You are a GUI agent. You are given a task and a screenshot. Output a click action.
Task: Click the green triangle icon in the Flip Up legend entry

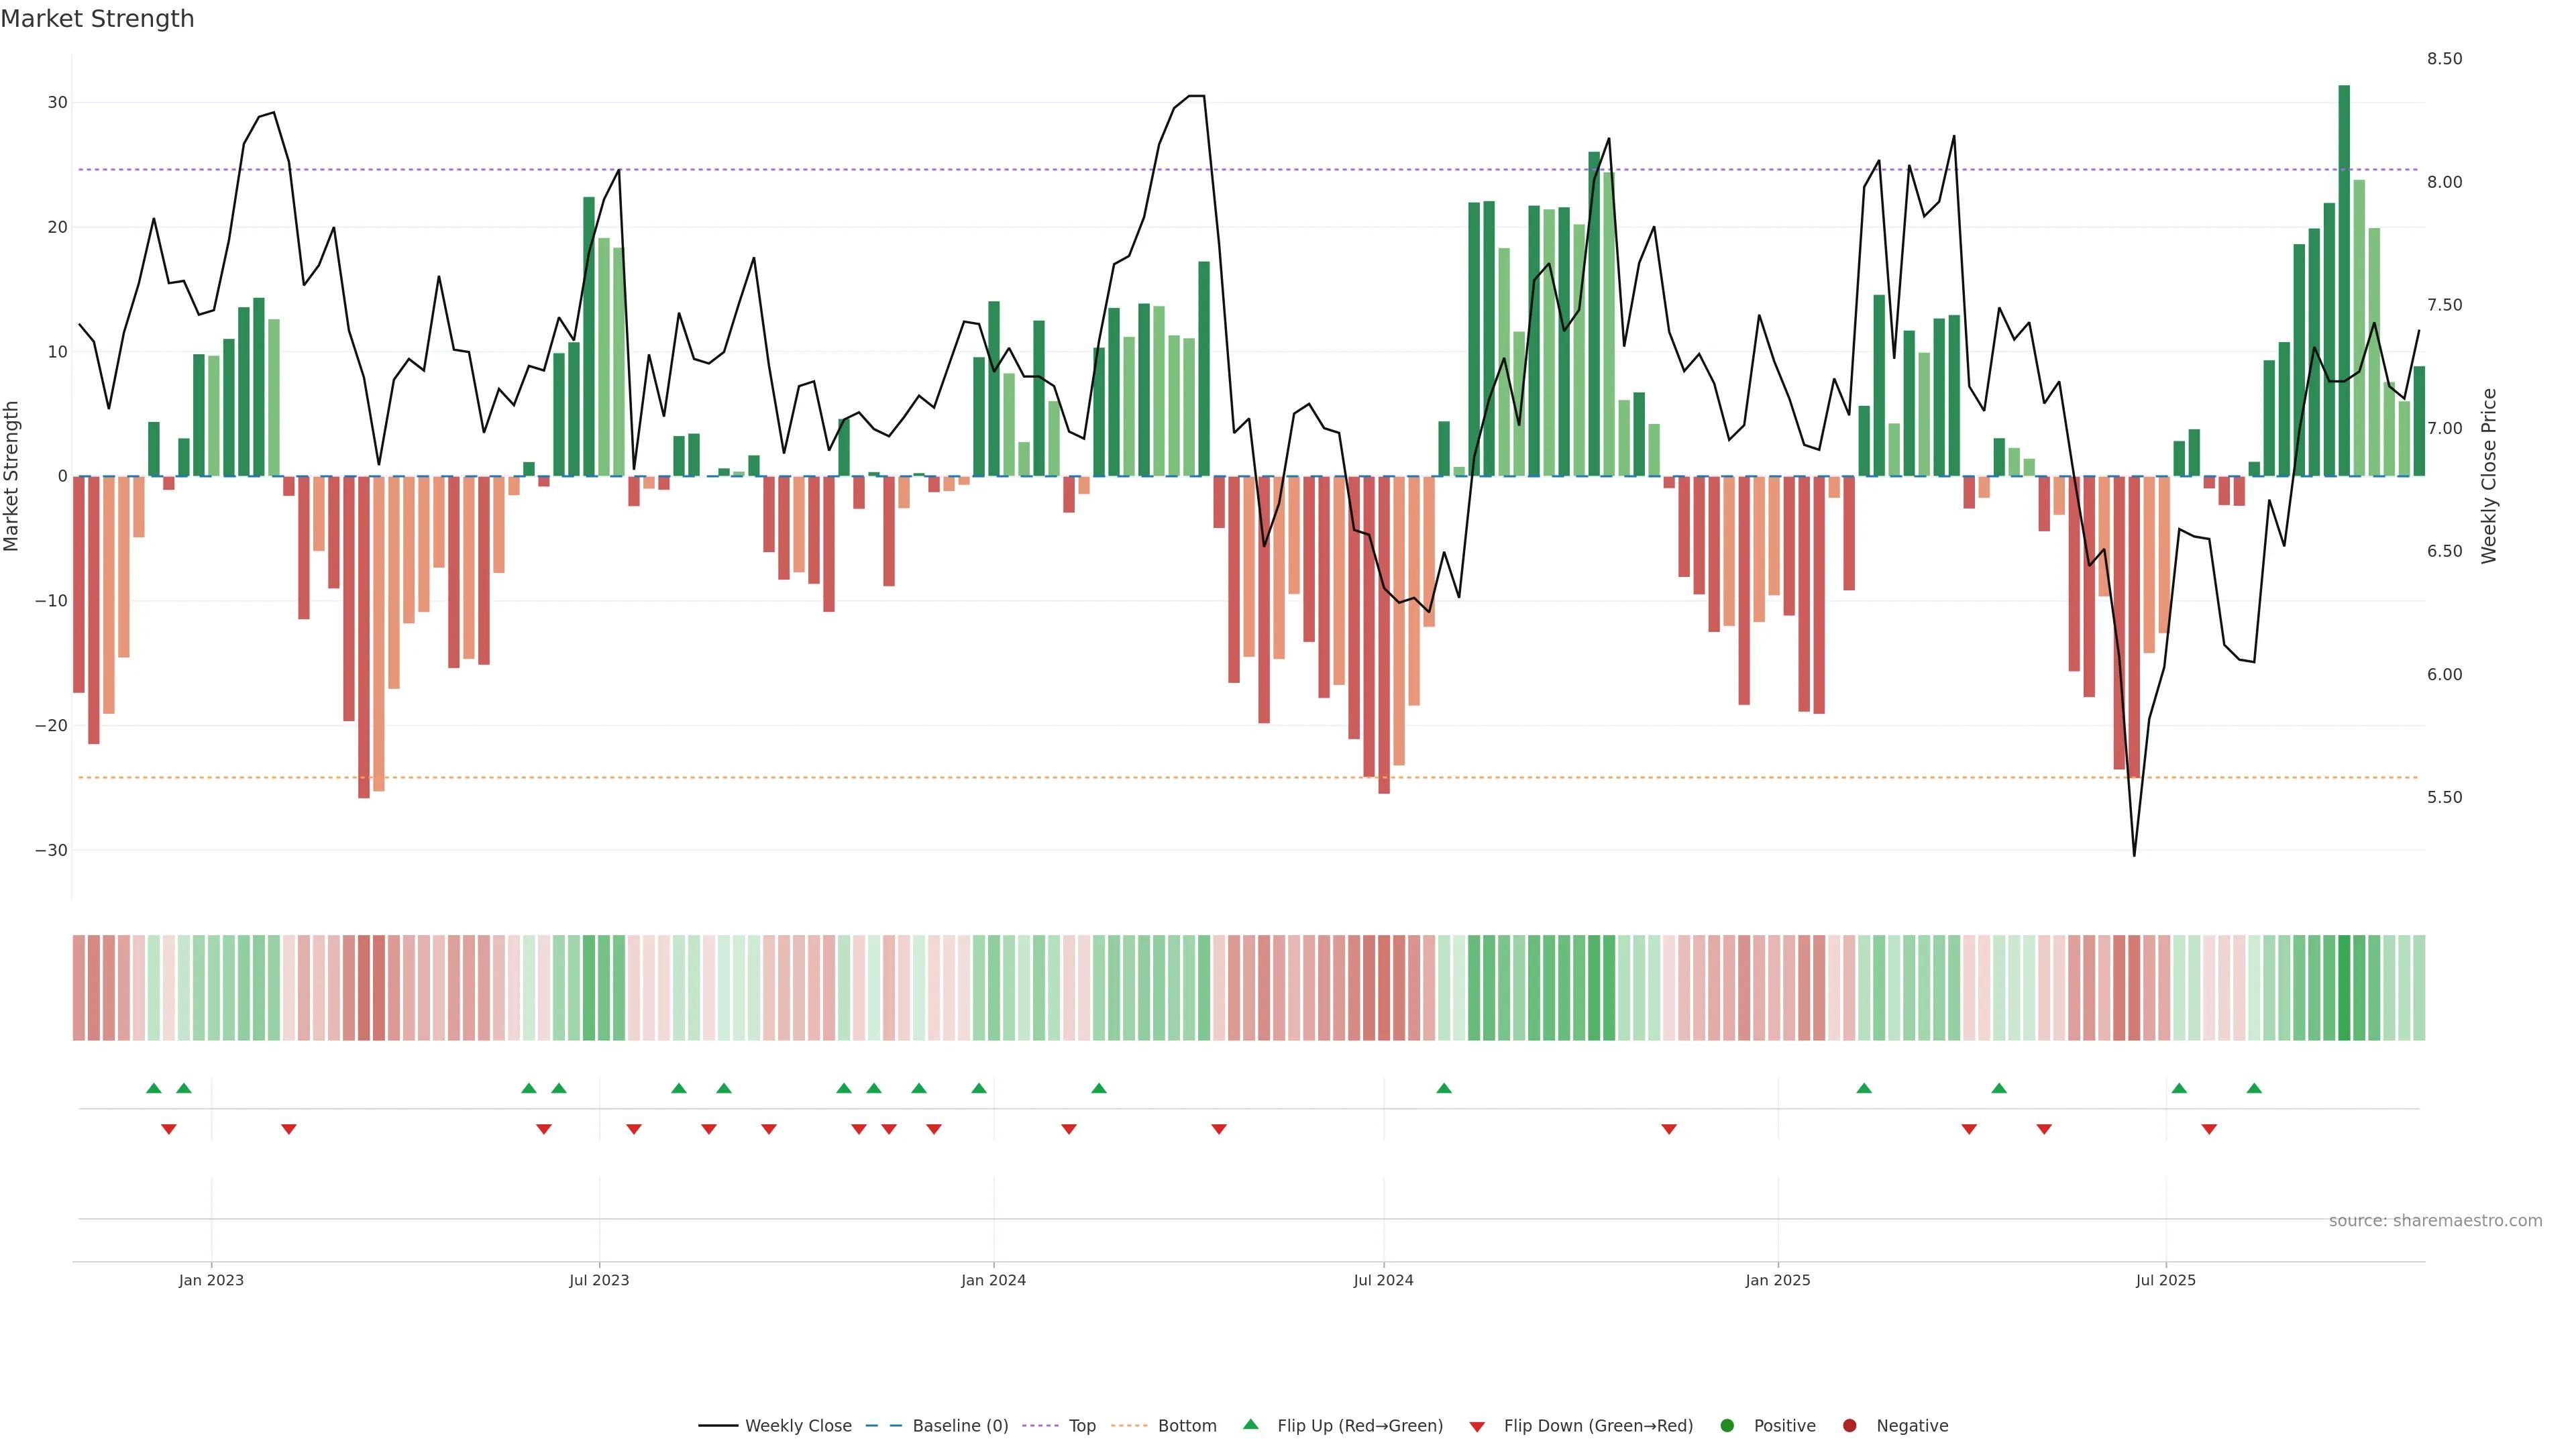(x=1250, y=1425)
